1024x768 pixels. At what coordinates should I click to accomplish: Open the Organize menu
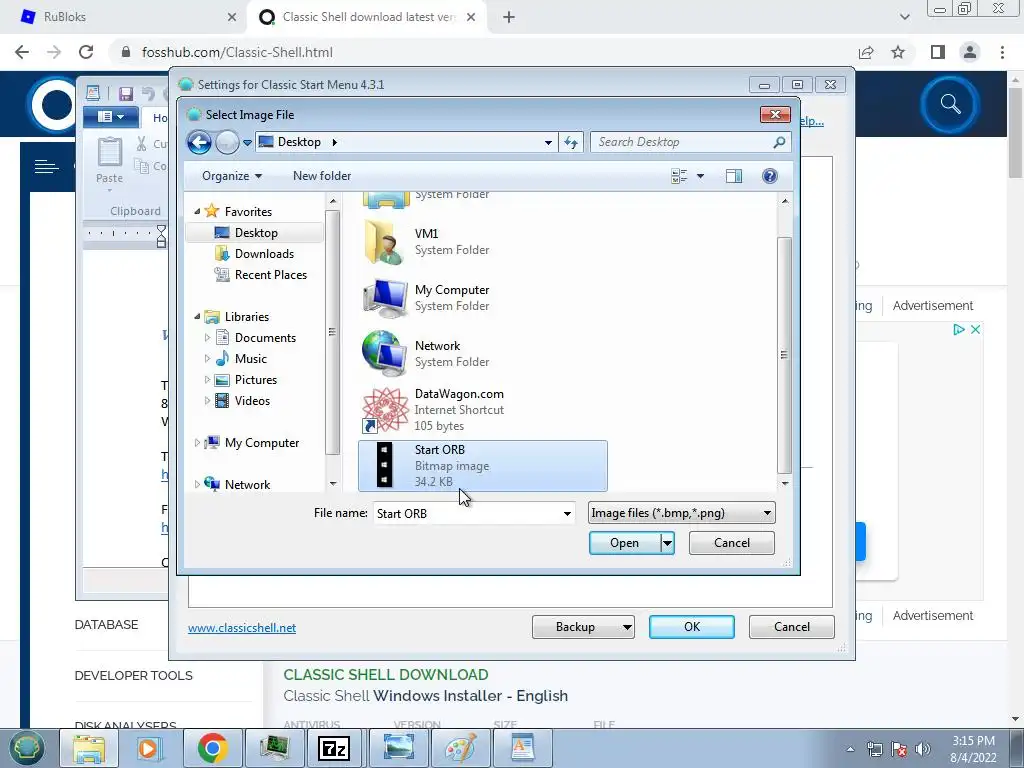pos(232,176)
